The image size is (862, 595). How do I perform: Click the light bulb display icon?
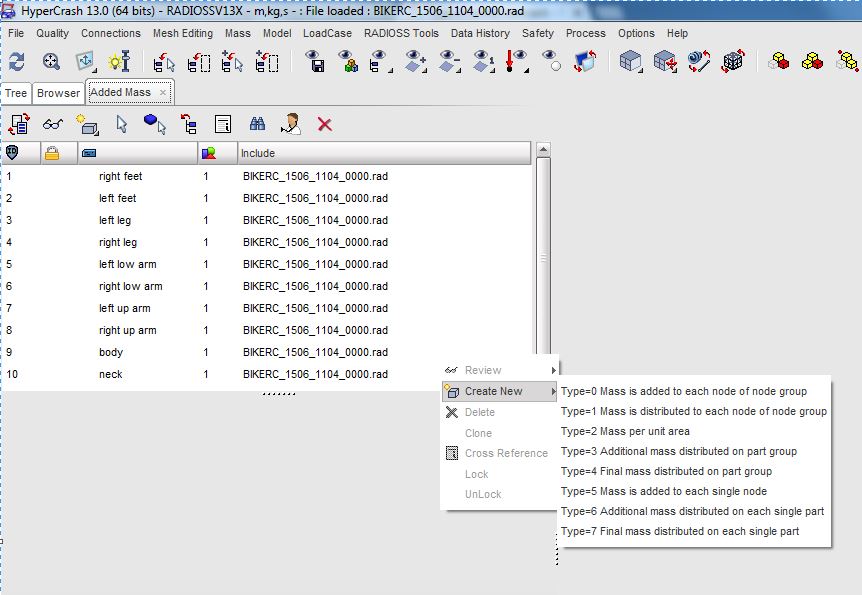tap(119, 62)
